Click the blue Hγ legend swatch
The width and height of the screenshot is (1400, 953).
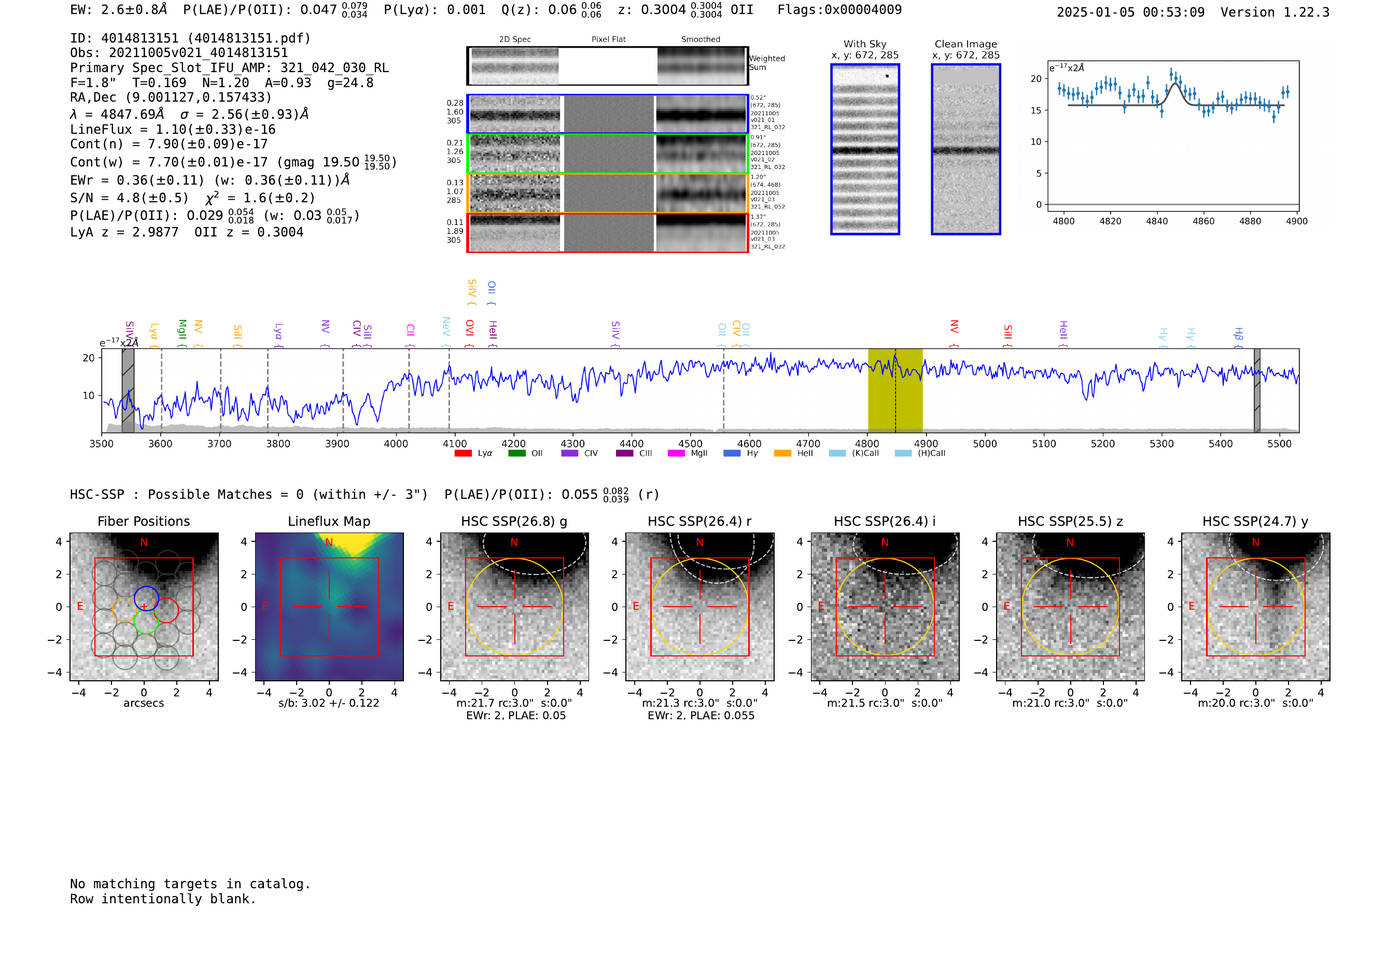coord(732,453)
